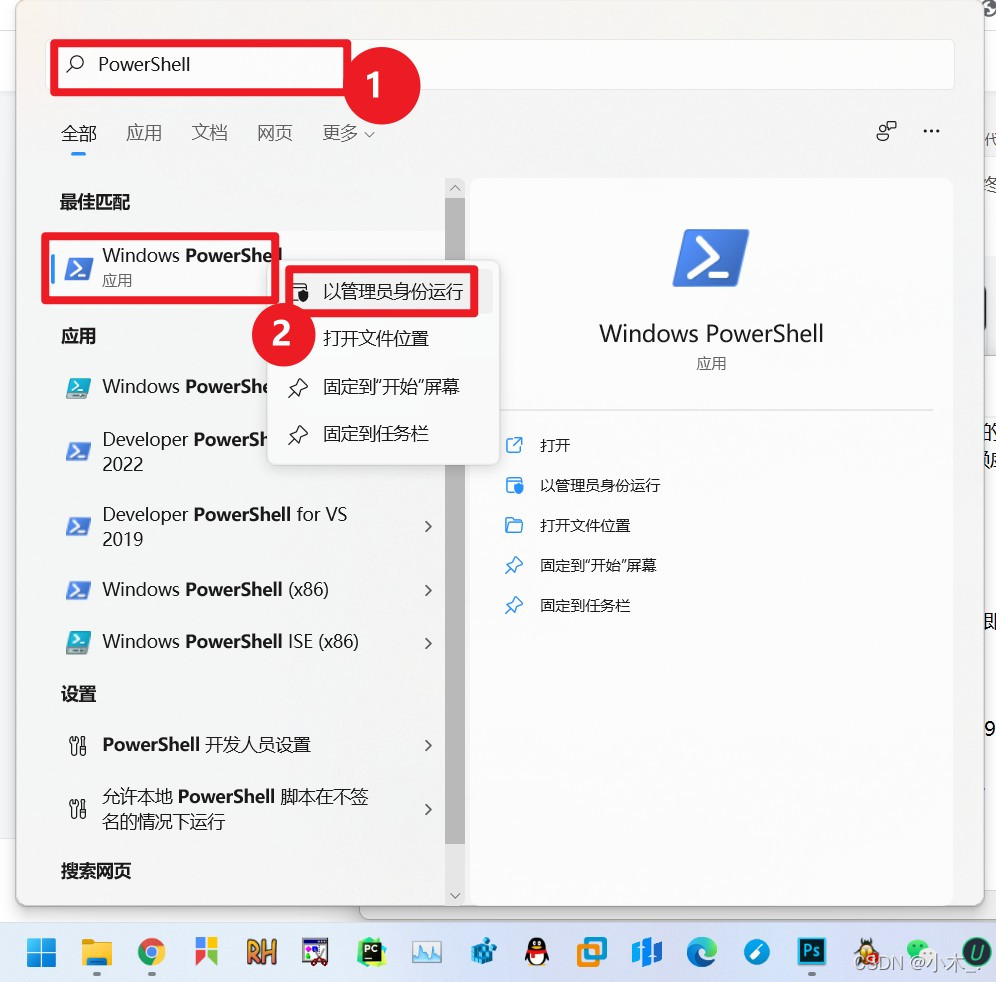The height and width of the screenshot is (982, 996).
Task: Expand Developer PowerShell for VS 2019 chevron
Action: coord(428,527)
